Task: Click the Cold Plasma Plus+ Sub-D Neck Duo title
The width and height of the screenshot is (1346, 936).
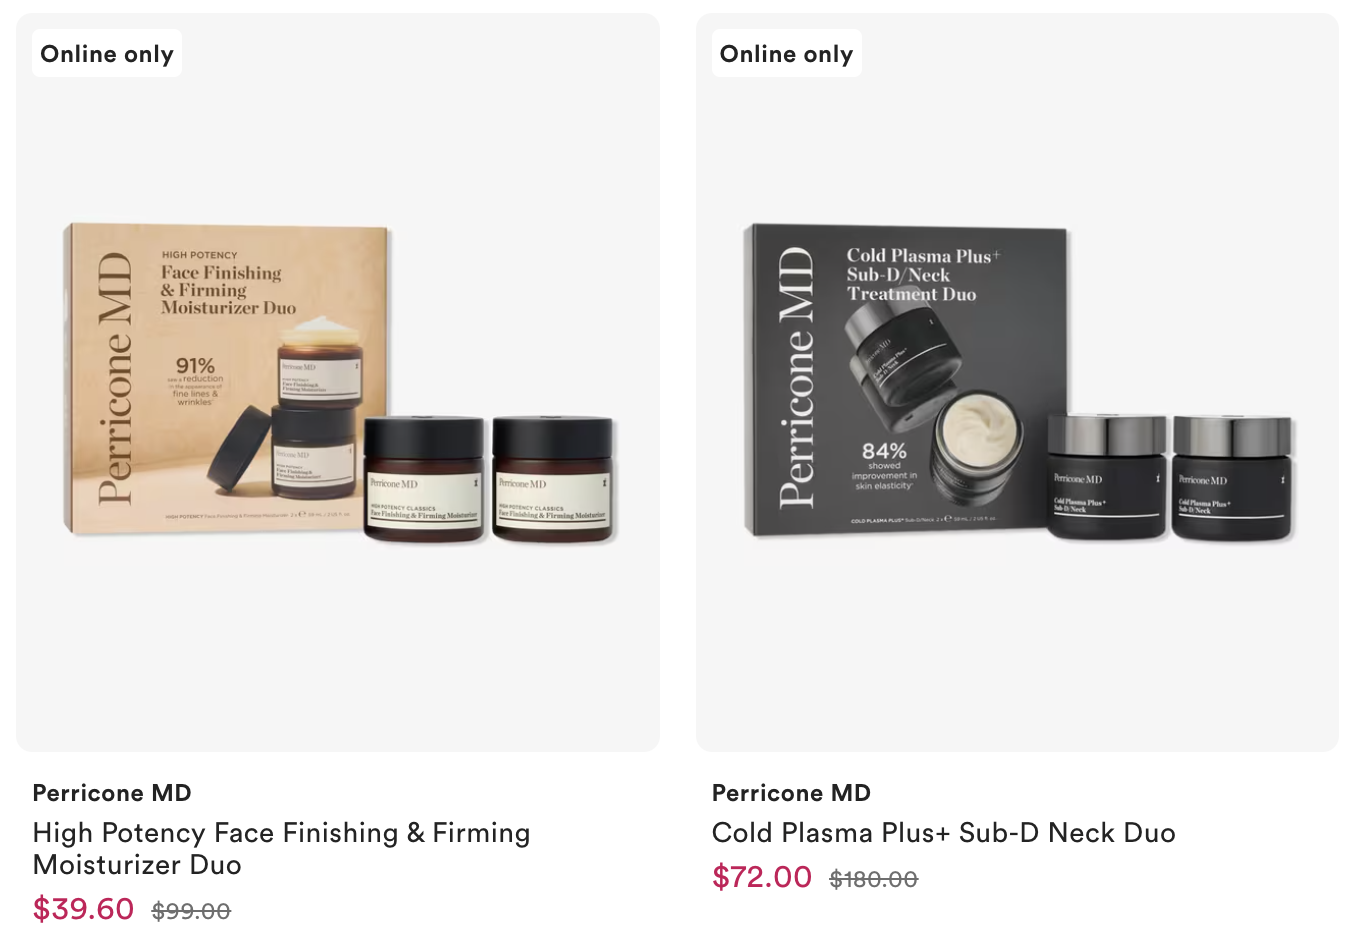Action: [x=943, y=832]
